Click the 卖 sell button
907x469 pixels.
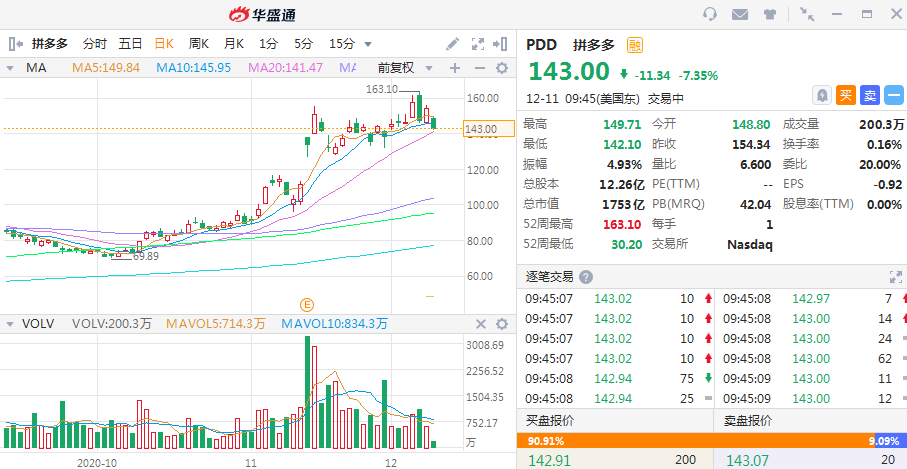(869, 95)
